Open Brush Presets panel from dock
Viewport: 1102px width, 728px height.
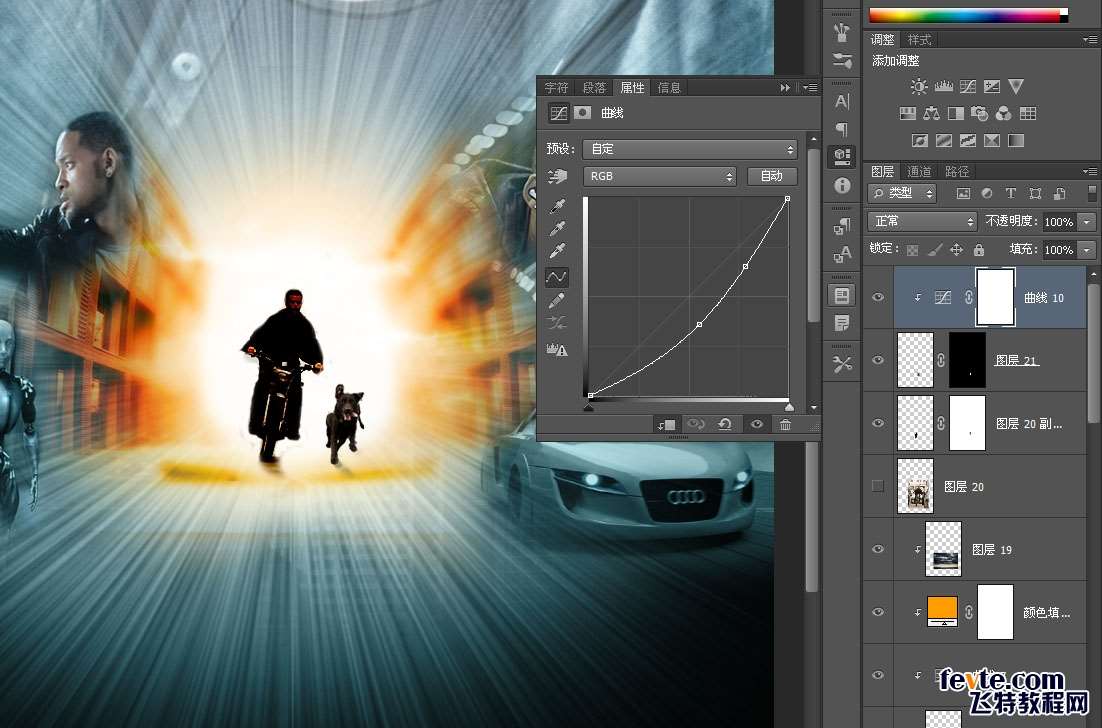(x=842, y=60)
